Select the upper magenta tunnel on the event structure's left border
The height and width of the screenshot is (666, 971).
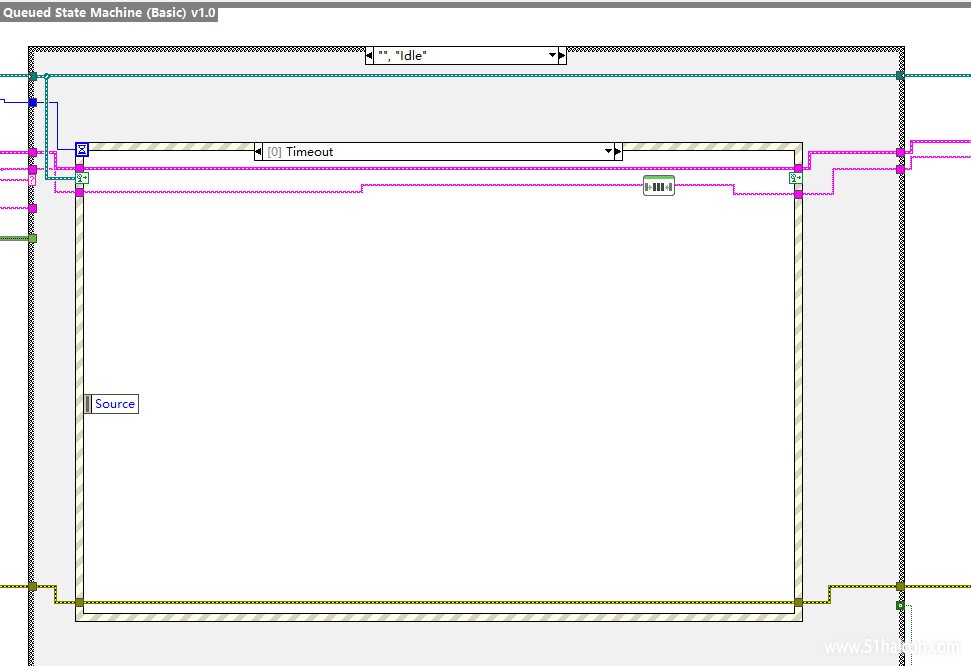pos(79,168)
